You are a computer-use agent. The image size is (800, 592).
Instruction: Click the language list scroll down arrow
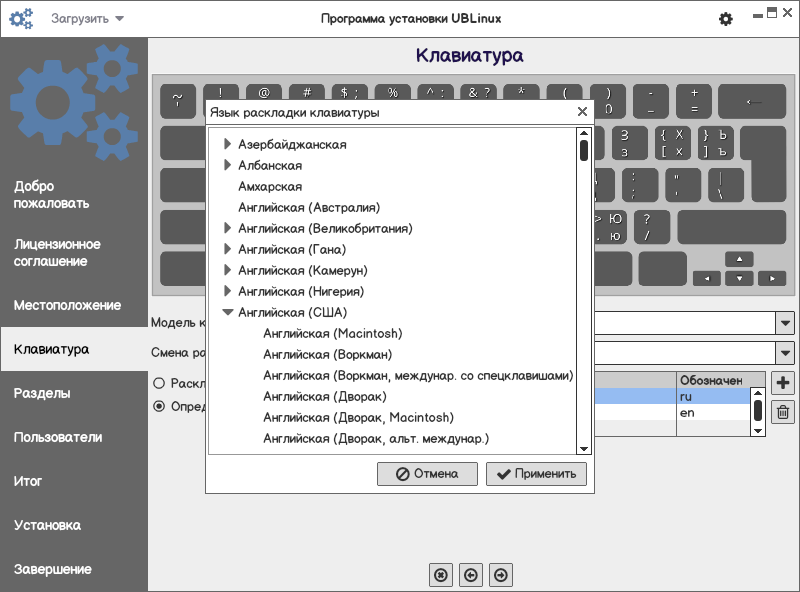pos(584,449)
